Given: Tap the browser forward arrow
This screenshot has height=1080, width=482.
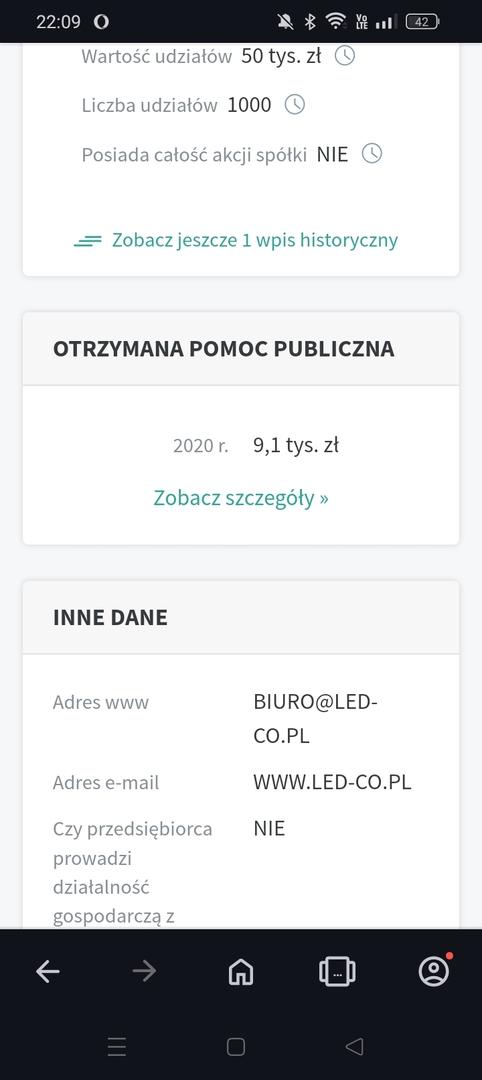Looking at the screenshot, I should point(144,971).
